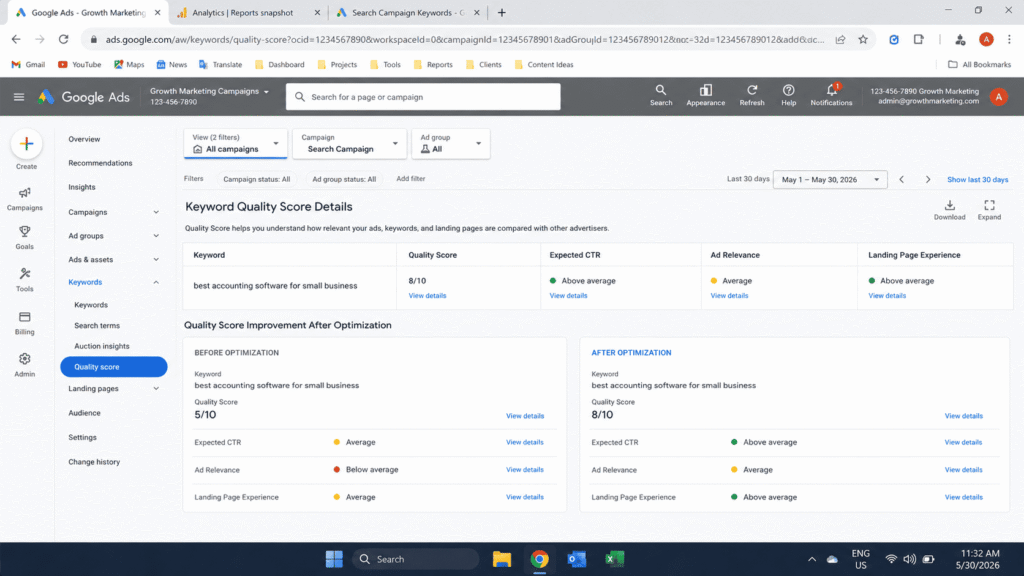1024x576 pixels.
Task: Open Outlook from the taskbar
Action: click(577, 559)
